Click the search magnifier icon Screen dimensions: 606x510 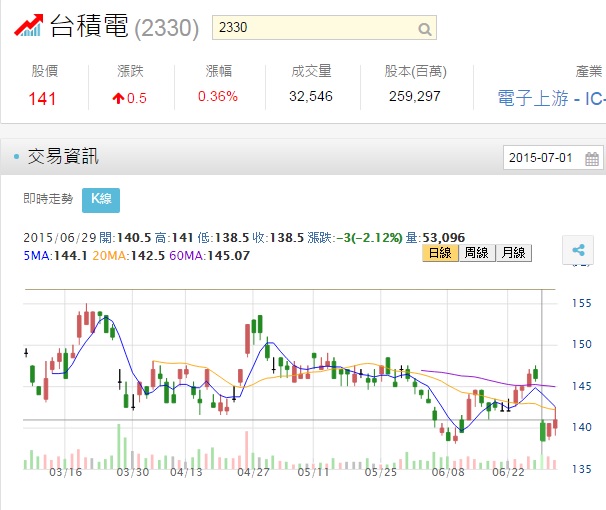(424, 29)
